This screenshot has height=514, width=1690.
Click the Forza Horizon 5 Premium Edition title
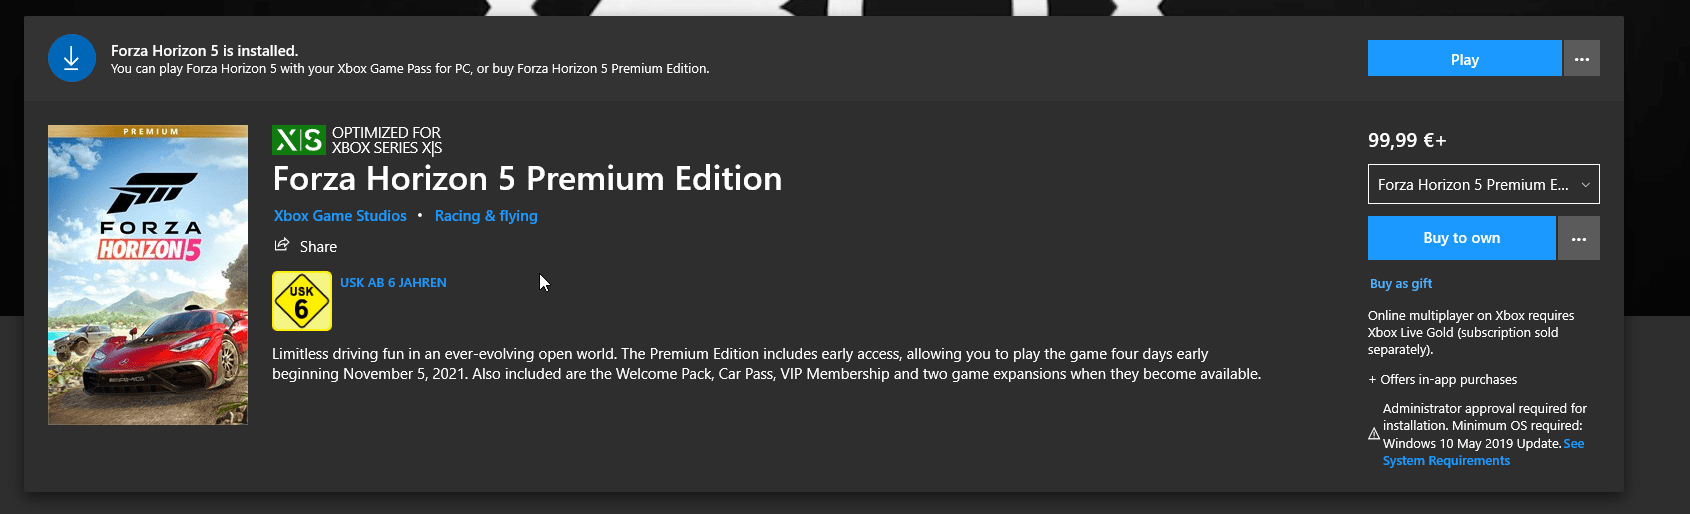click(527, 179)
